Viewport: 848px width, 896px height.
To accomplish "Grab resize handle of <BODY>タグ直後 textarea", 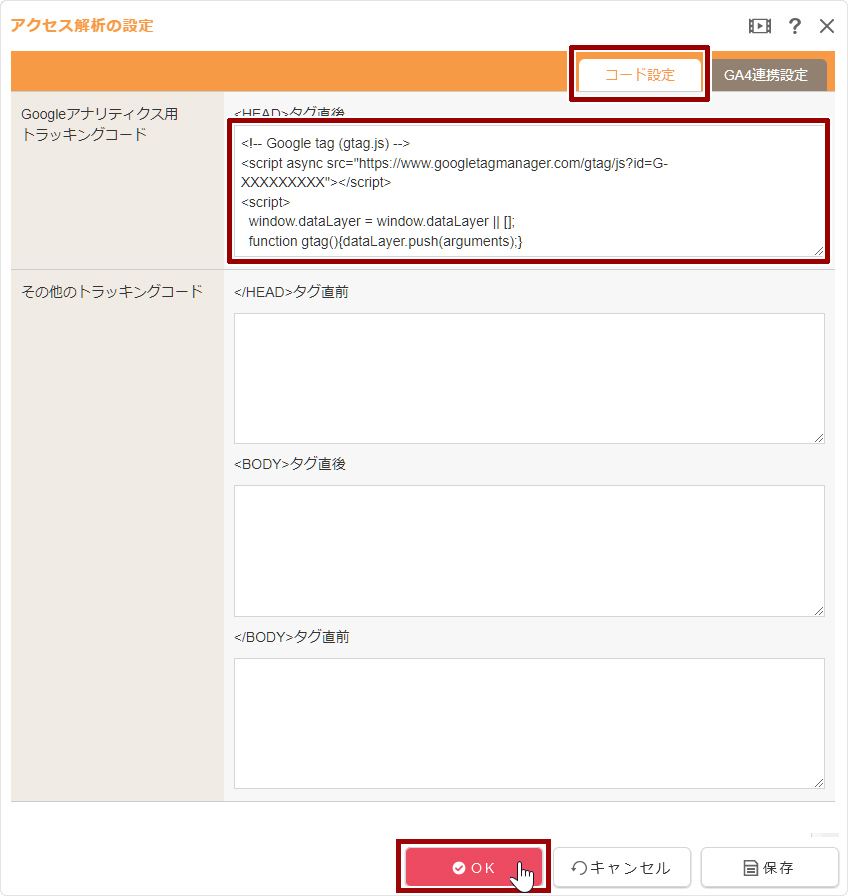I will tap(819, 611).
